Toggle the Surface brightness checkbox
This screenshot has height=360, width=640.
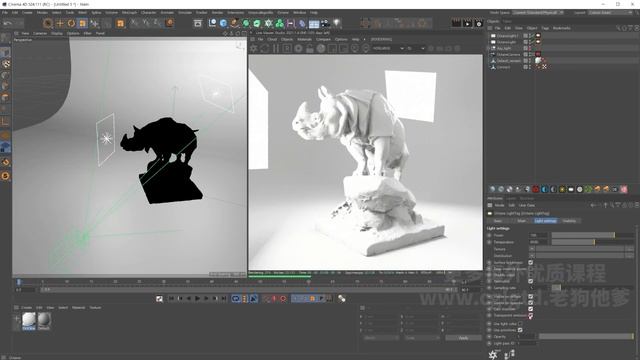531,262
